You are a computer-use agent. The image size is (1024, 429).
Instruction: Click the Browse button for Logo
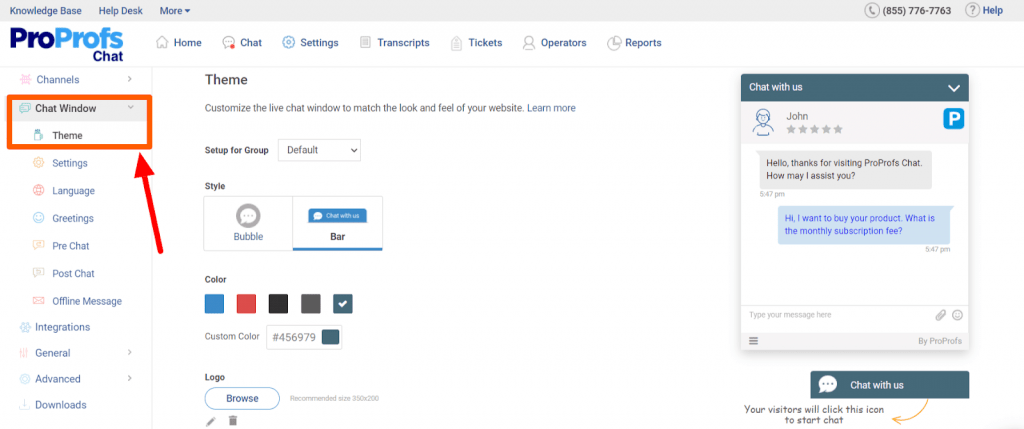click(x=242, y=398)
